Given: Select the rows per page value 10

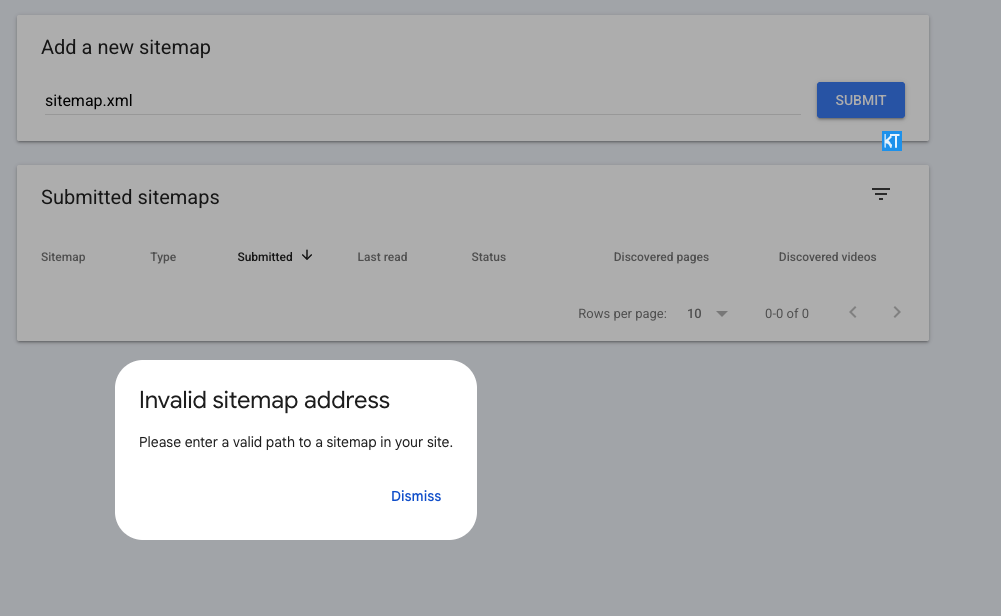Looking at the screenshot, I should [x=694, y=313].
